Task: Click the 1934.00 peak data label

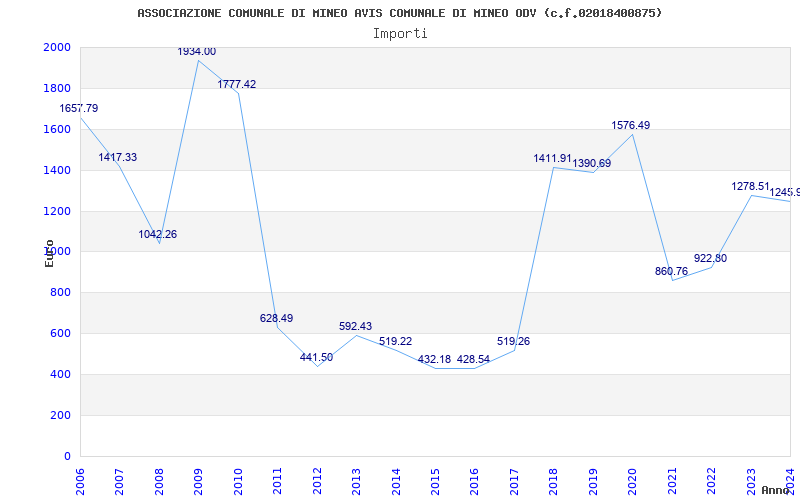Action: click(197, 51)
